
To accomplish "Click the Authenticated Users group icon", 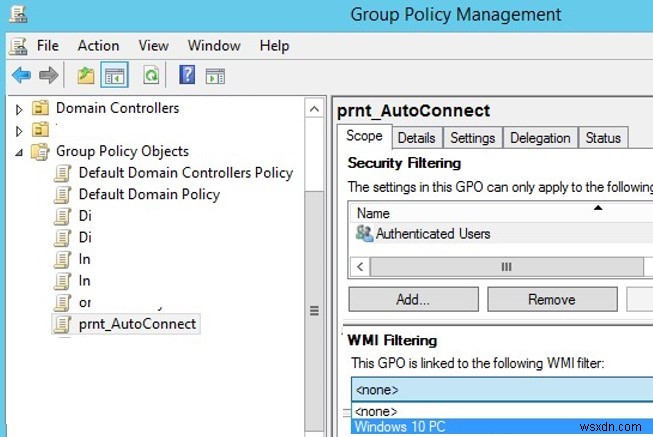I will 364,234.
